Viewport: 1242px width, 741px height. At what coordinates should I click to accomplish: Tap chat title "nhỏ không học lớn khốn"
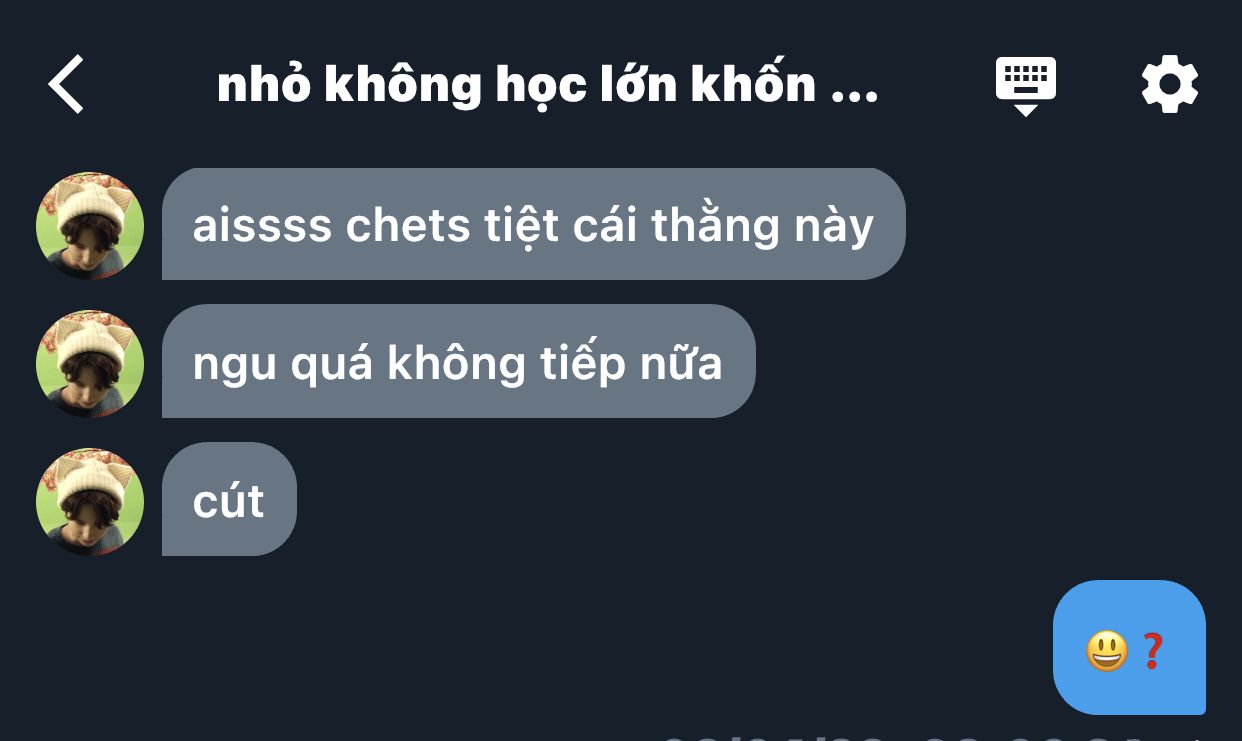(x=517, y=86)
